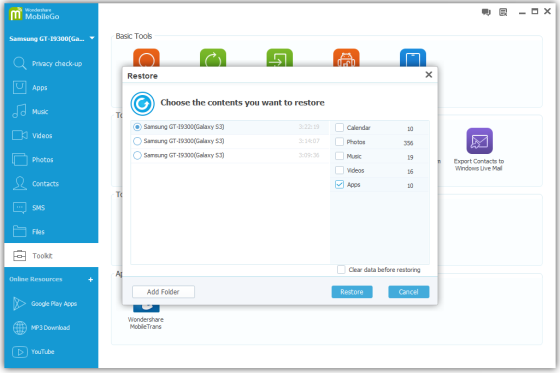Viewport: 560px width, 373px height.
Task: Click the YouTube play icon
Action: click(20, 352)
